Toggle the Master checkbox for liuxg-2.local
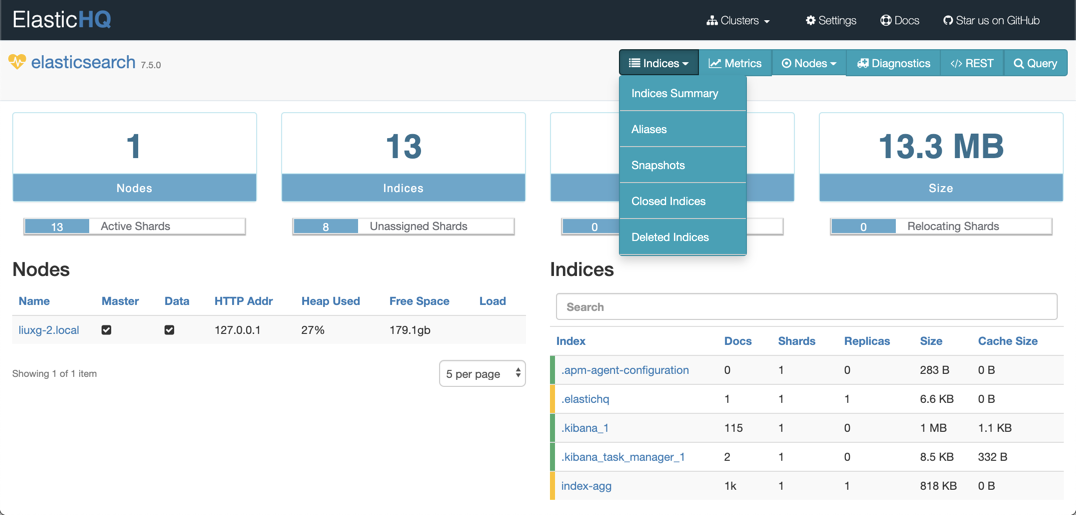Screen dimensions: 1076x515 (106, 330)
